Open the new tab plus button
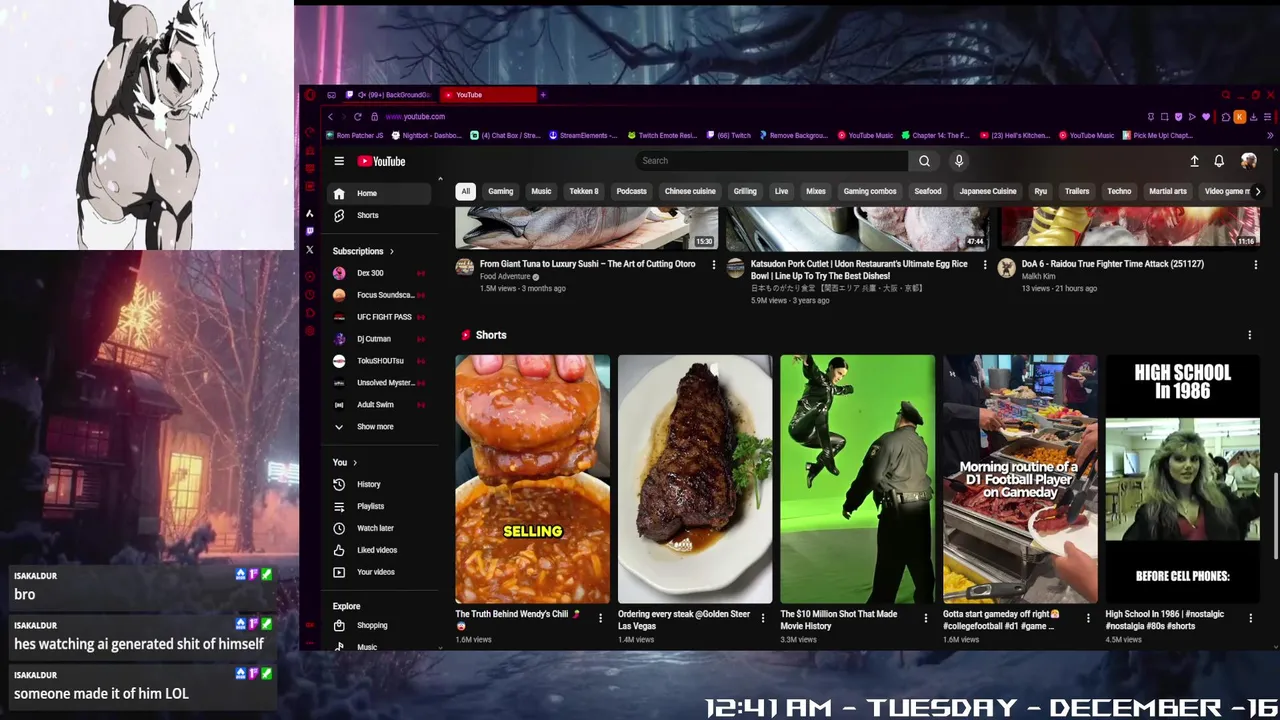The image size is (1280, 720). (543, 95)
